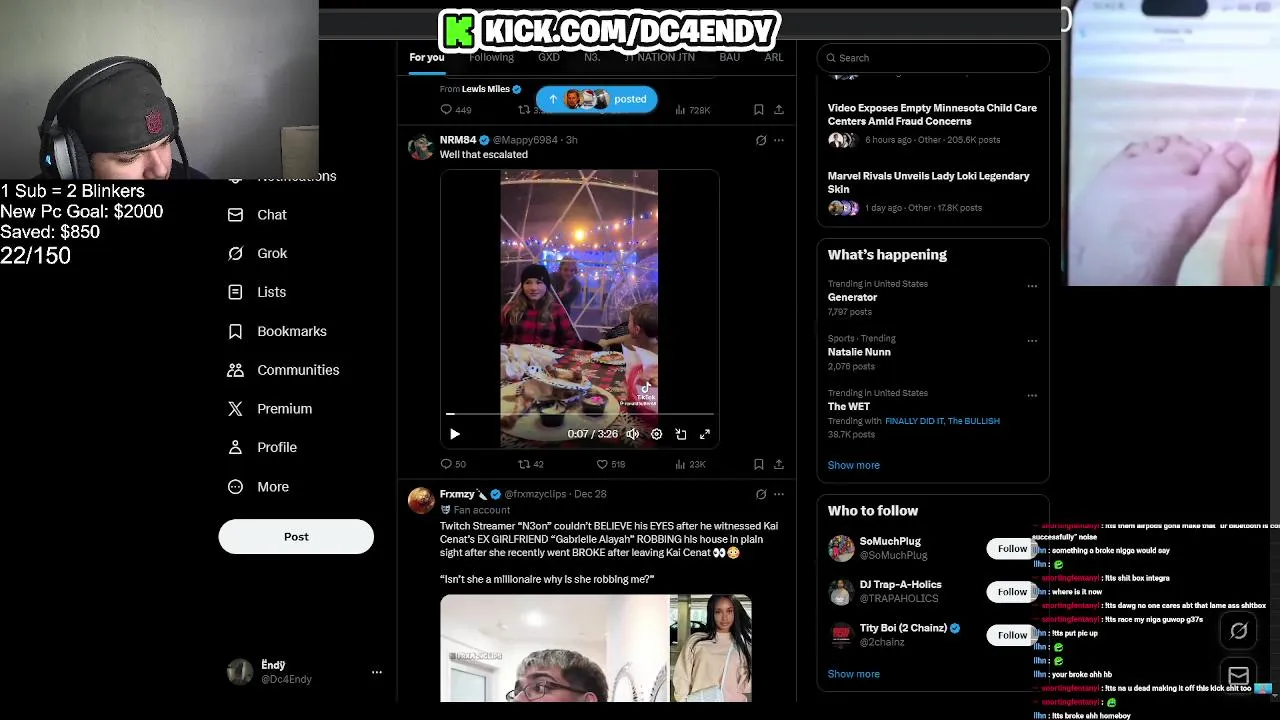Select the GXD tab
The height and width of the screenshot is (720, 1280).
pos(549,57)
